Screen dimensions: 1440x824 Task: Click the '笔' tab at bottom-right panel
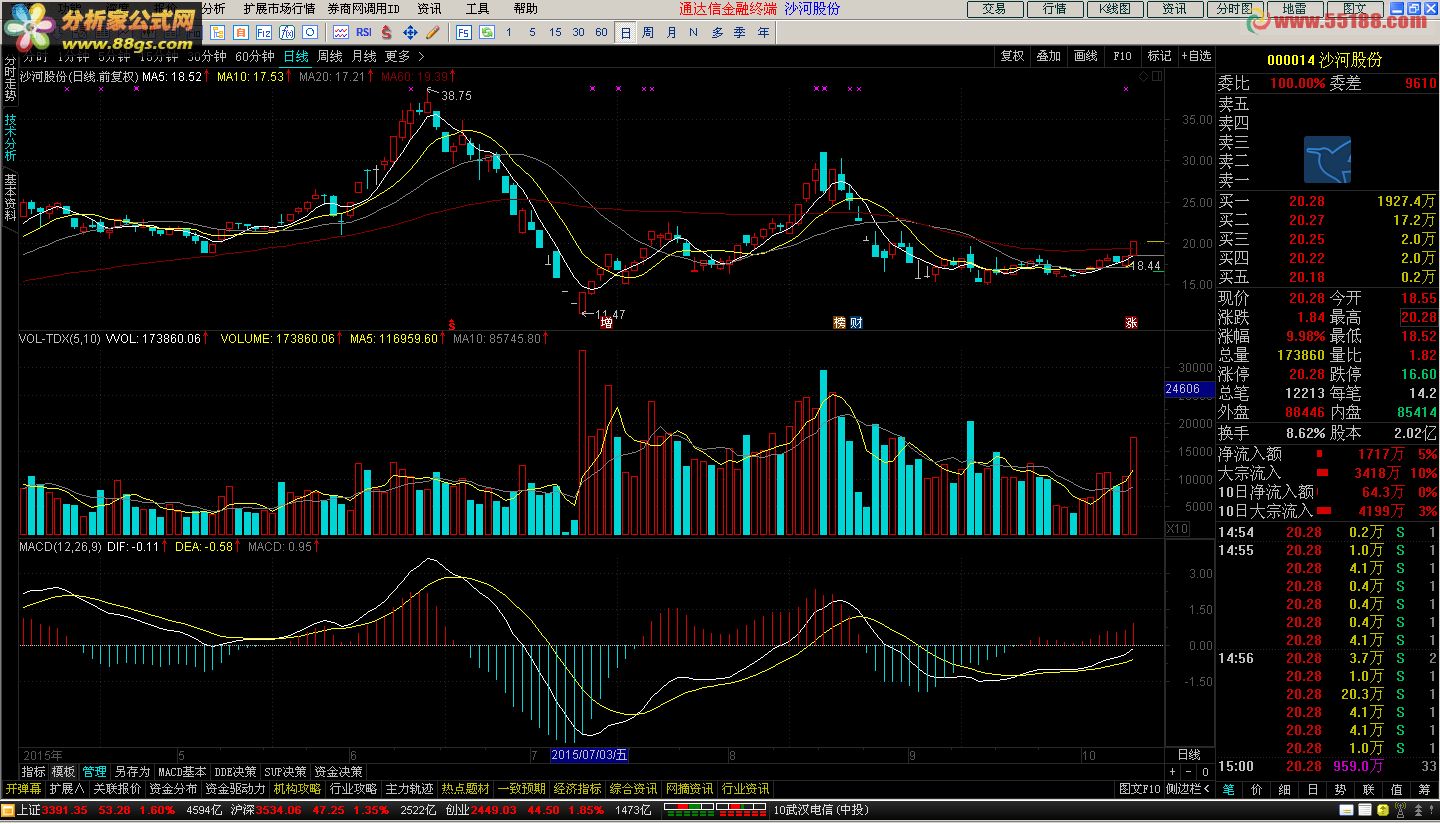point(1229,789)
